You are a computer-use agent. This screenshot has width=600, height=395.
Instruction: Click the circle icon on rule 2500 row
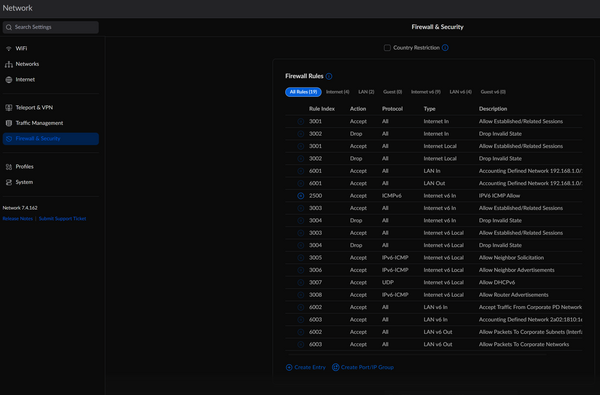(301, 196)
